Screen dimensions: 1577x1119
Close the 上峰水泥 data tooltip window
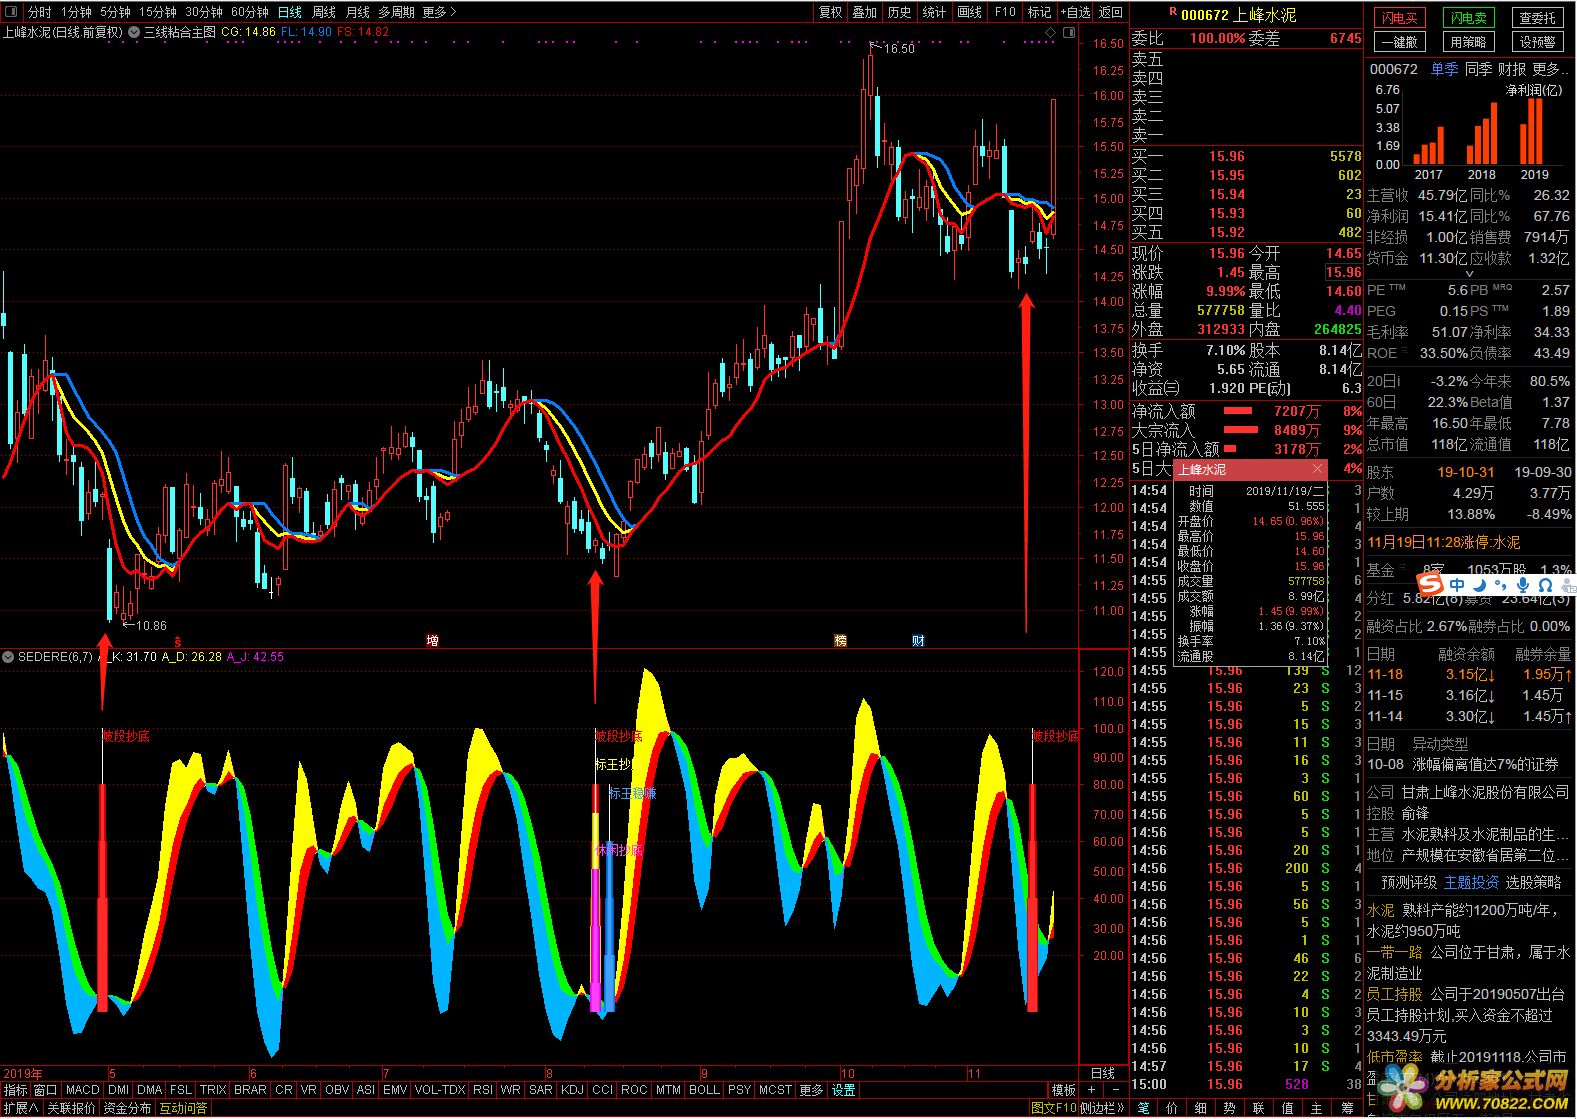[x=1317, y=469]
